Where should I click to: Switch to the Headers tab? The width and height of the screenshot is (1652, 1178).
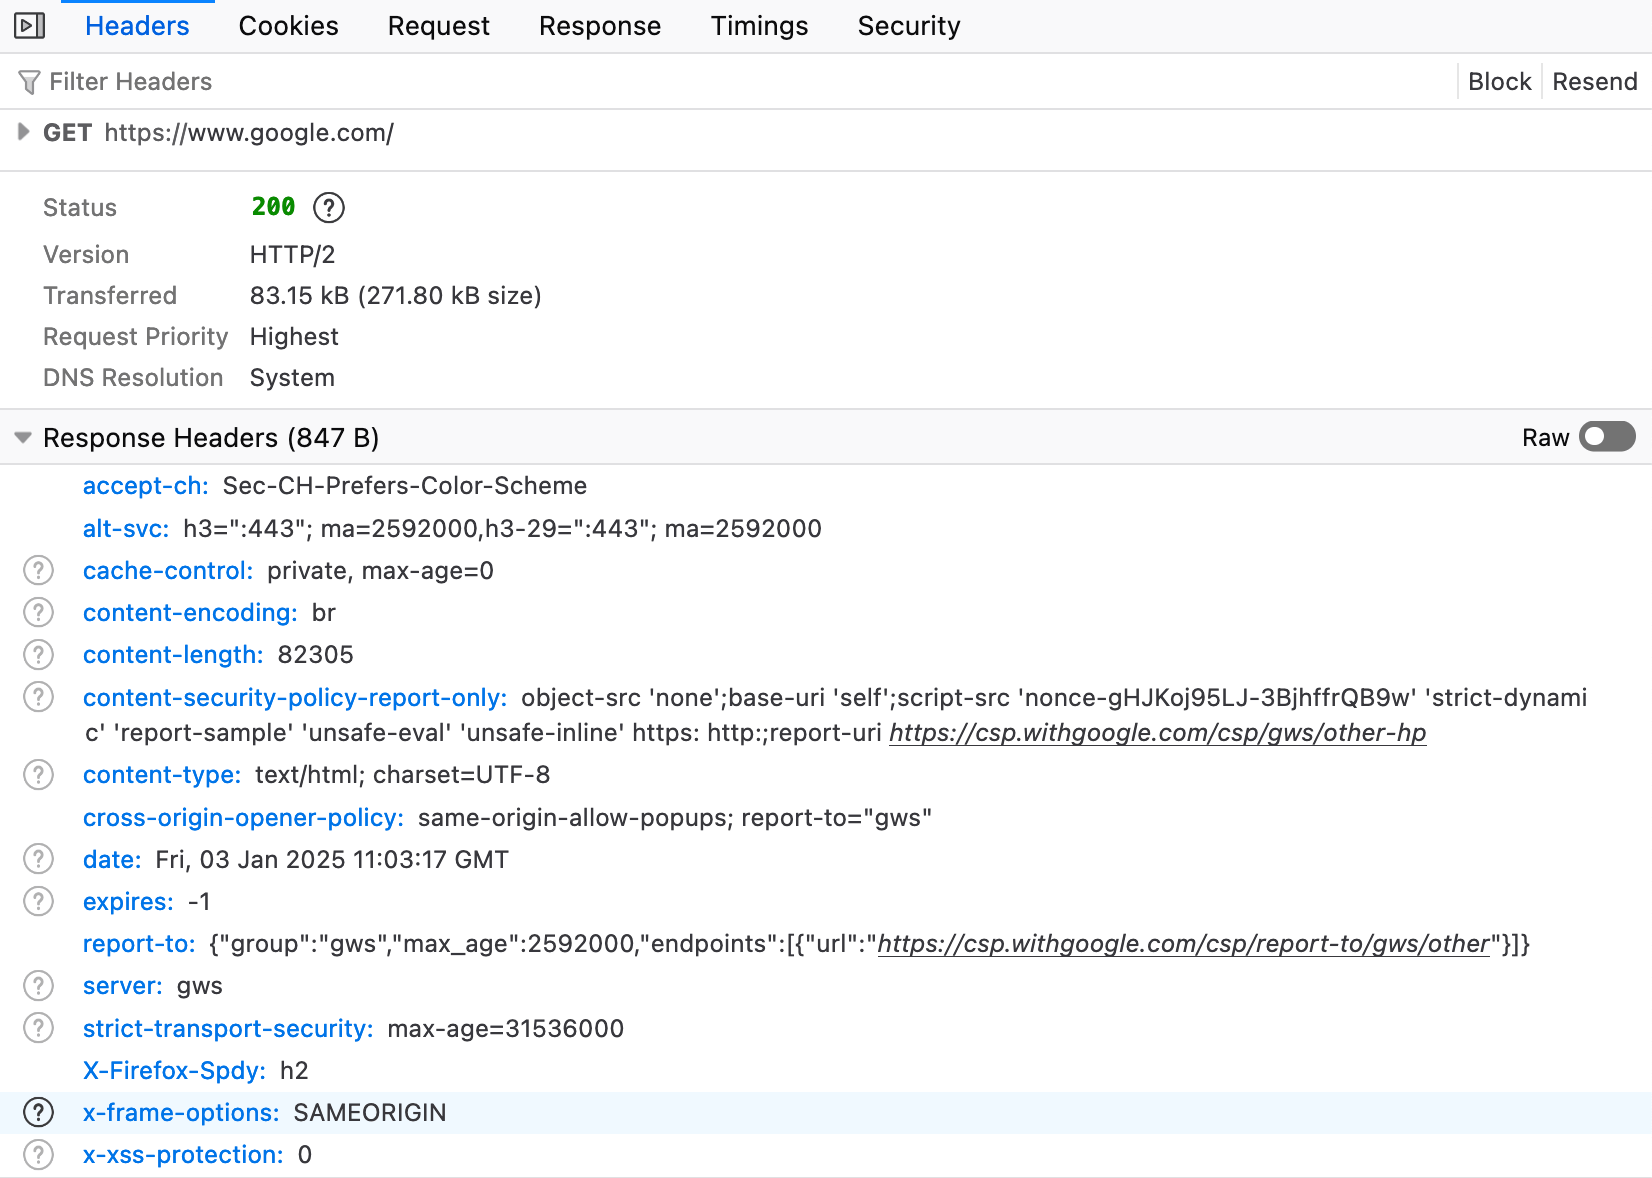pos(137,26)
